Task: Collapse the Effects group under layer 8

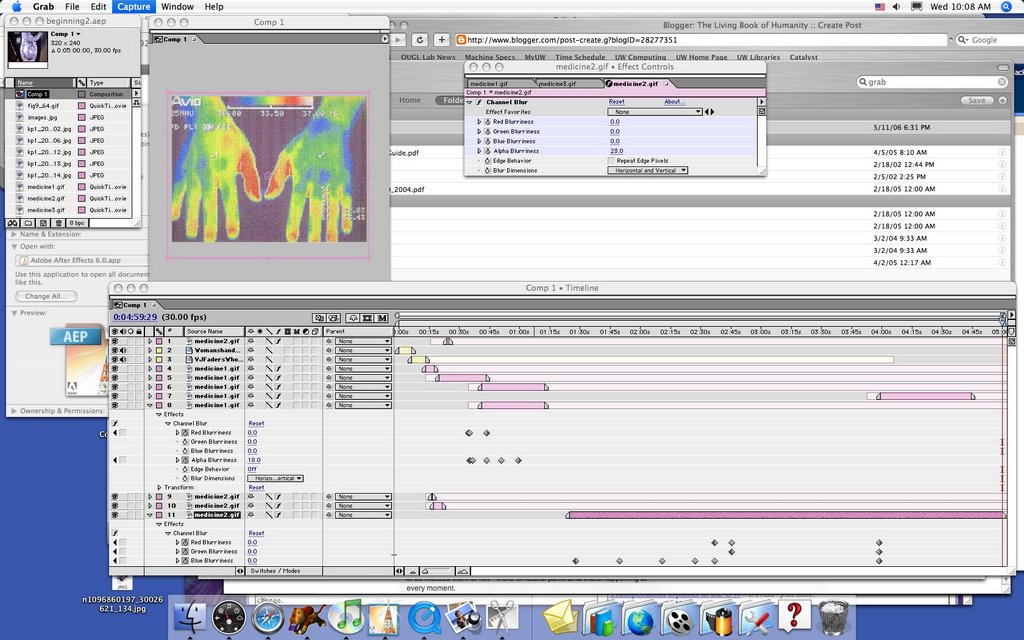Action: point(159,415)
